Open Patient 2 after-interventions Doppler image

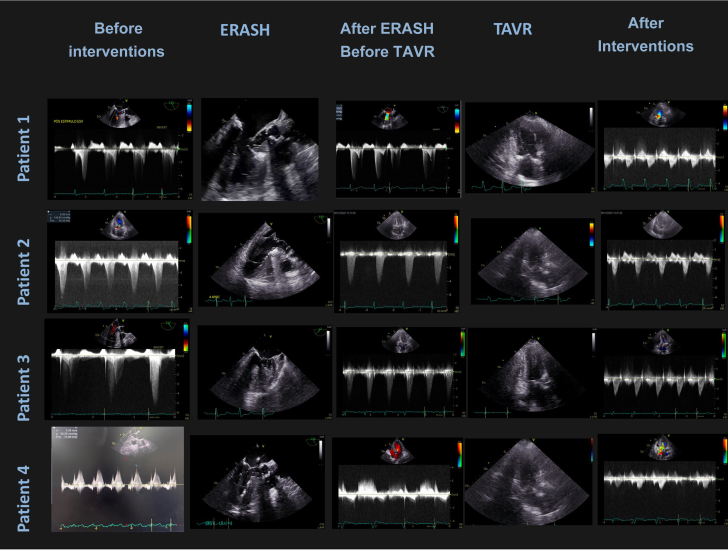(x=663, y=260)
